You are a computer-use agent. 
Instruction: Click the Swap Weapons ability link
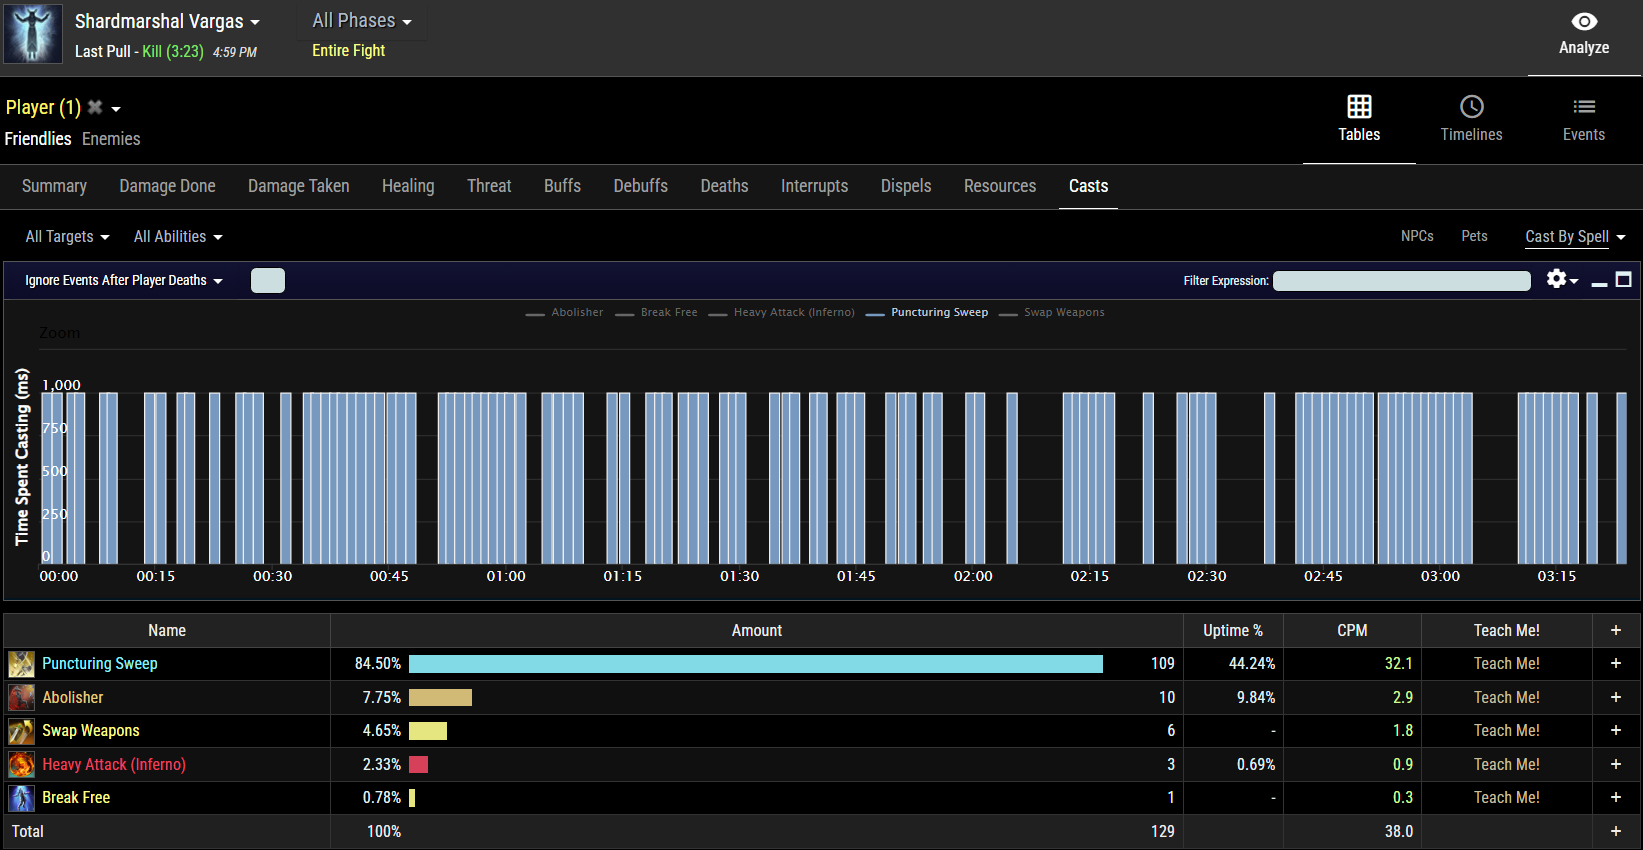[x=91, y=731]
